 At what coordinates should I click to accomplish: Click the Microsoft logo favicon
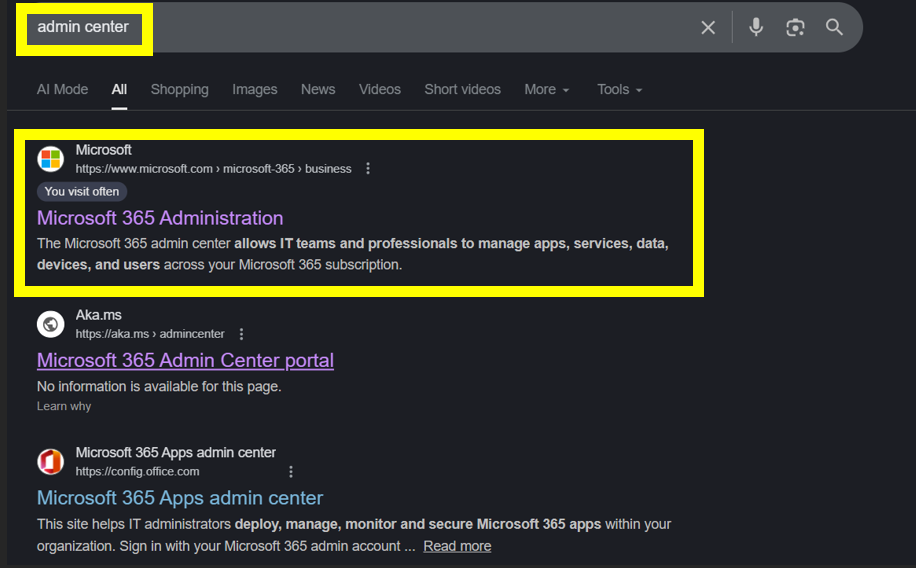tap(51, 159)
